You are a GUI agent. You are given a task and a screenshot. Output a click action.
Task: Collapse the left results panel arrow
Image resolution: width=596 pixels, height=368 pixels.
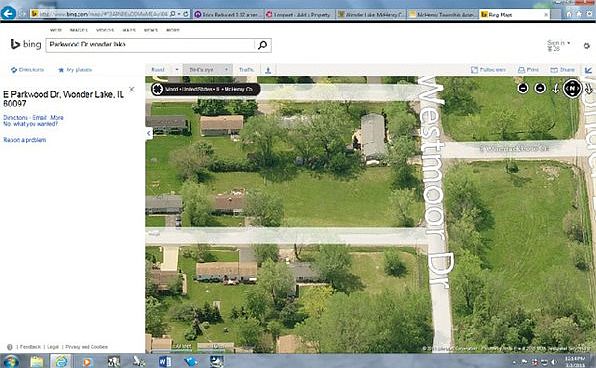pyautogui.click(x=149, y=133)
